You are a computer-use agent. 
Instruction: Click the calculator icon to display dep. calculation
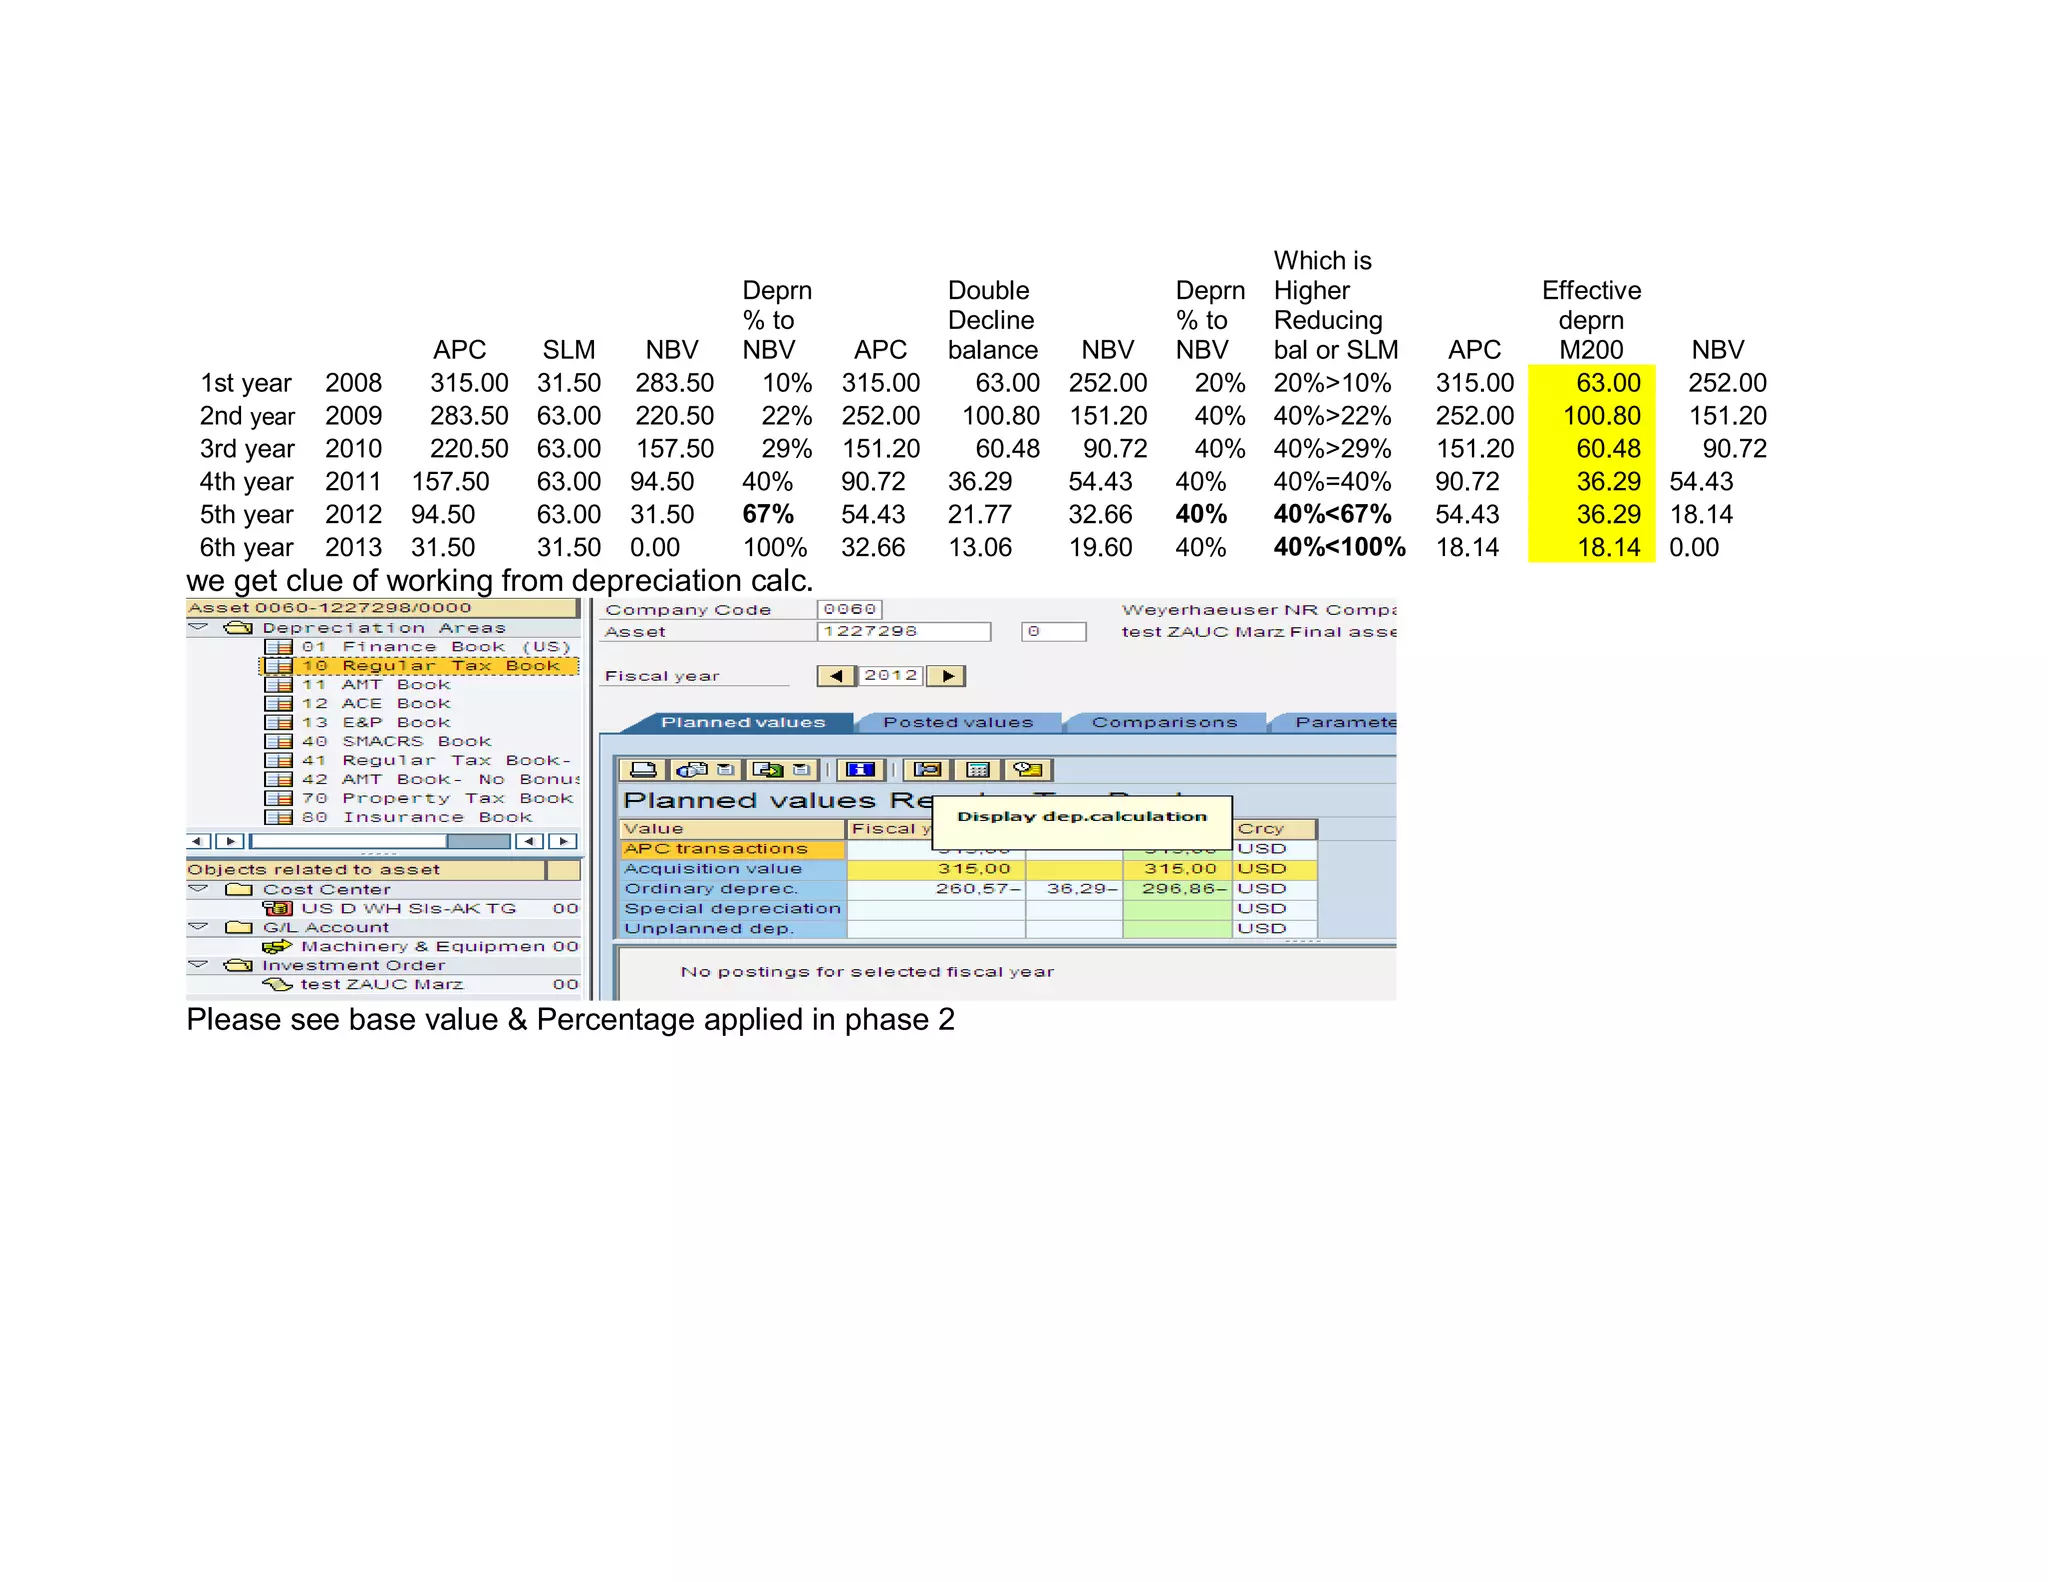978,769
